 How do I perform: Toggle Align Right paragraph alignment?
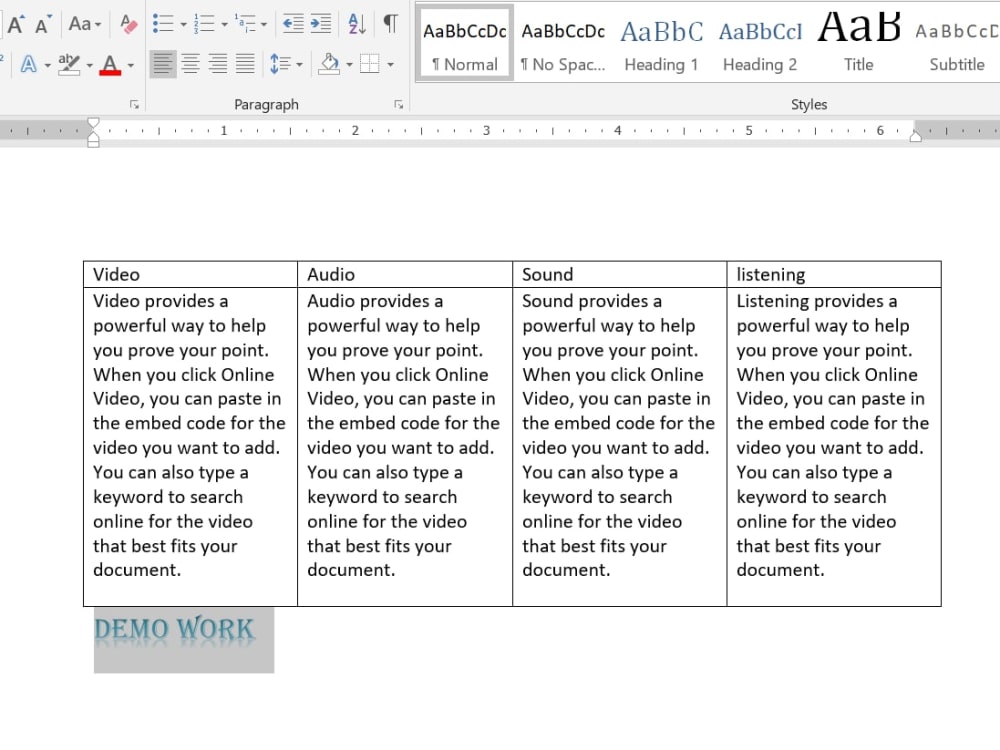(x=217, y=64)
